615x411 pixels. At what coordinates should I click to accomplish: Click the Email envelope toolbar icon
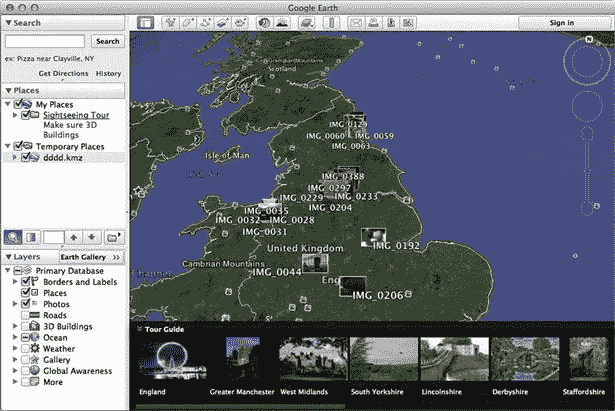coord(355,23)
